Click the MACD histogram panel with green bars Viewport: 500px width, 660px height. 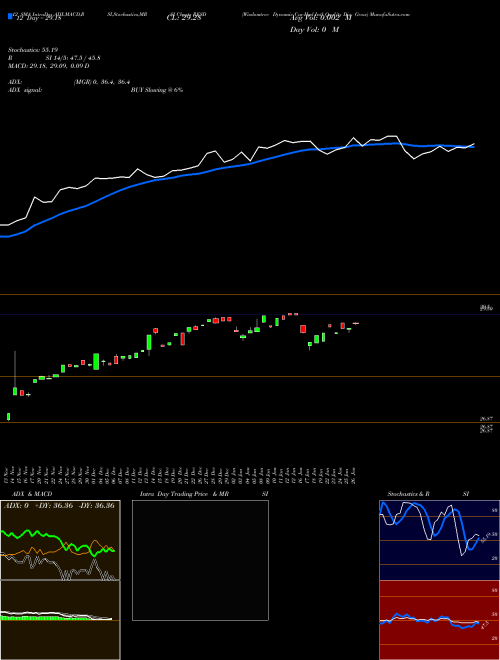click(60, 620)
